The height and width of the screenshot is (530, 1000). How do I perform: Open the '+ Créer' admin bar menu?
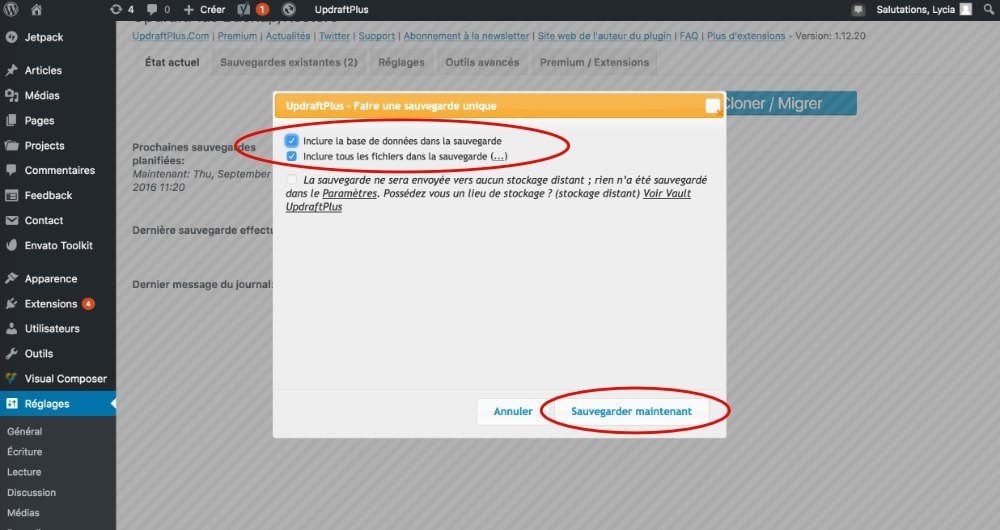(x=204, y=9)
